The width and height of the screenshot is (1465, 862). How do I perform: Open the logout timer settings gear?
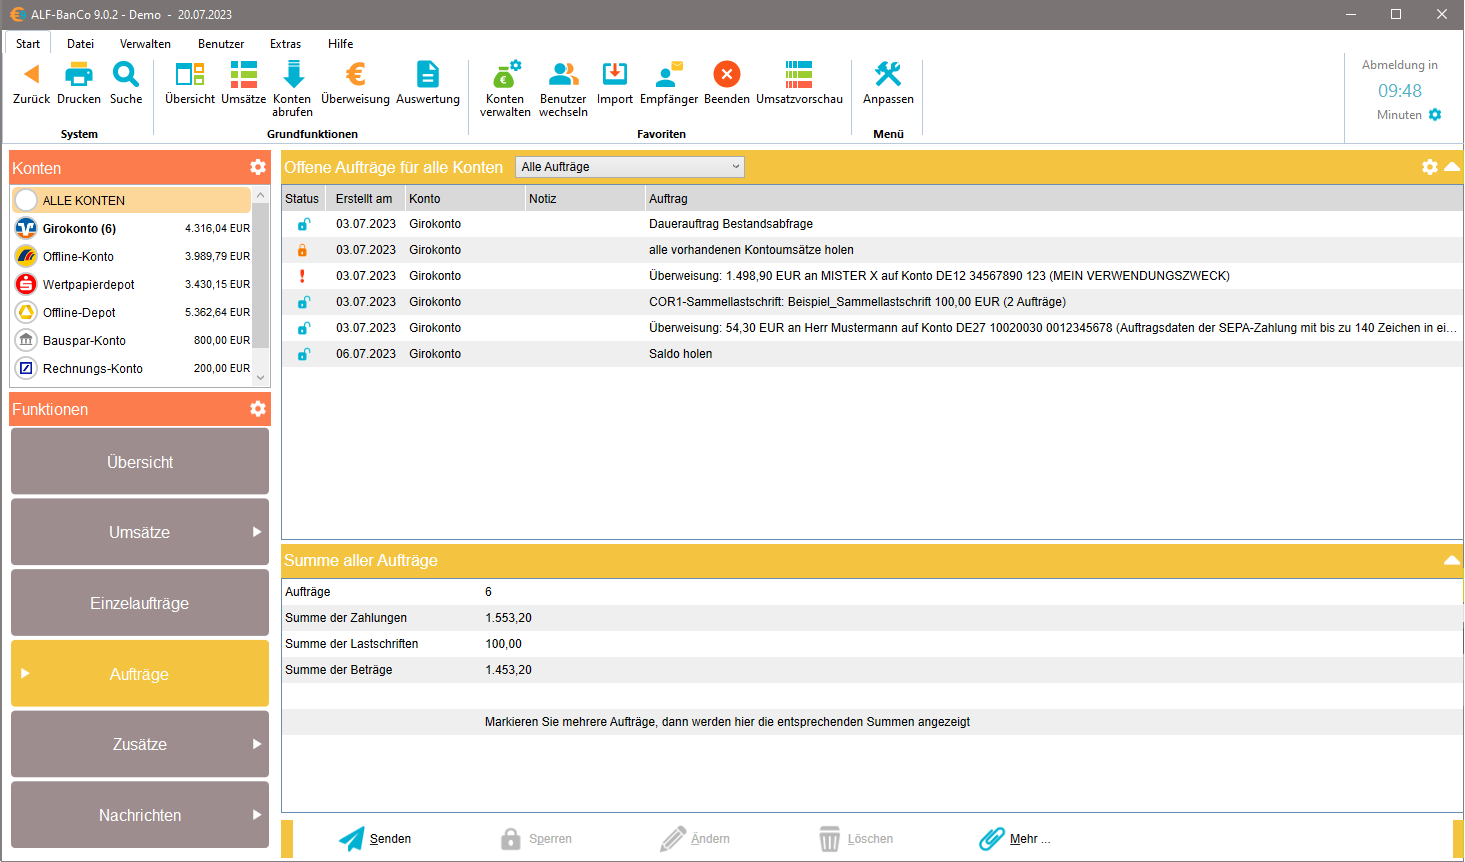[1435, 115]
